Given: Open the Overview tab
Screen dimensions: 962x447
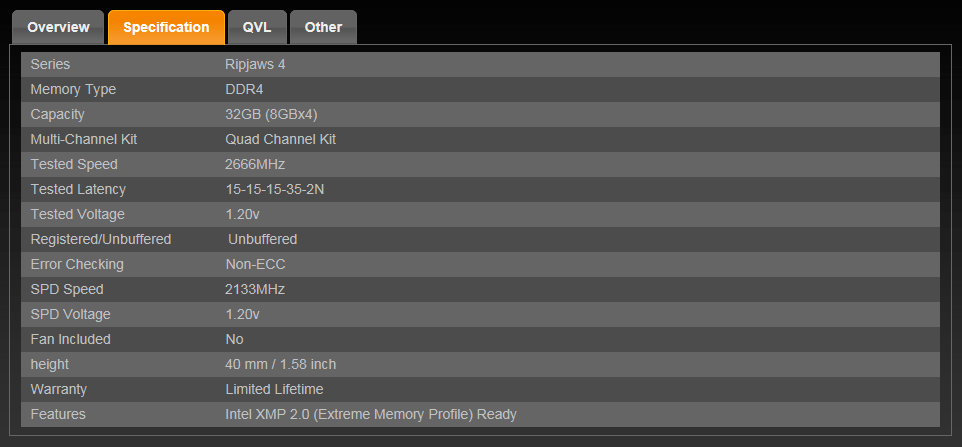Looking at the screenshot, I should point(58,27).
